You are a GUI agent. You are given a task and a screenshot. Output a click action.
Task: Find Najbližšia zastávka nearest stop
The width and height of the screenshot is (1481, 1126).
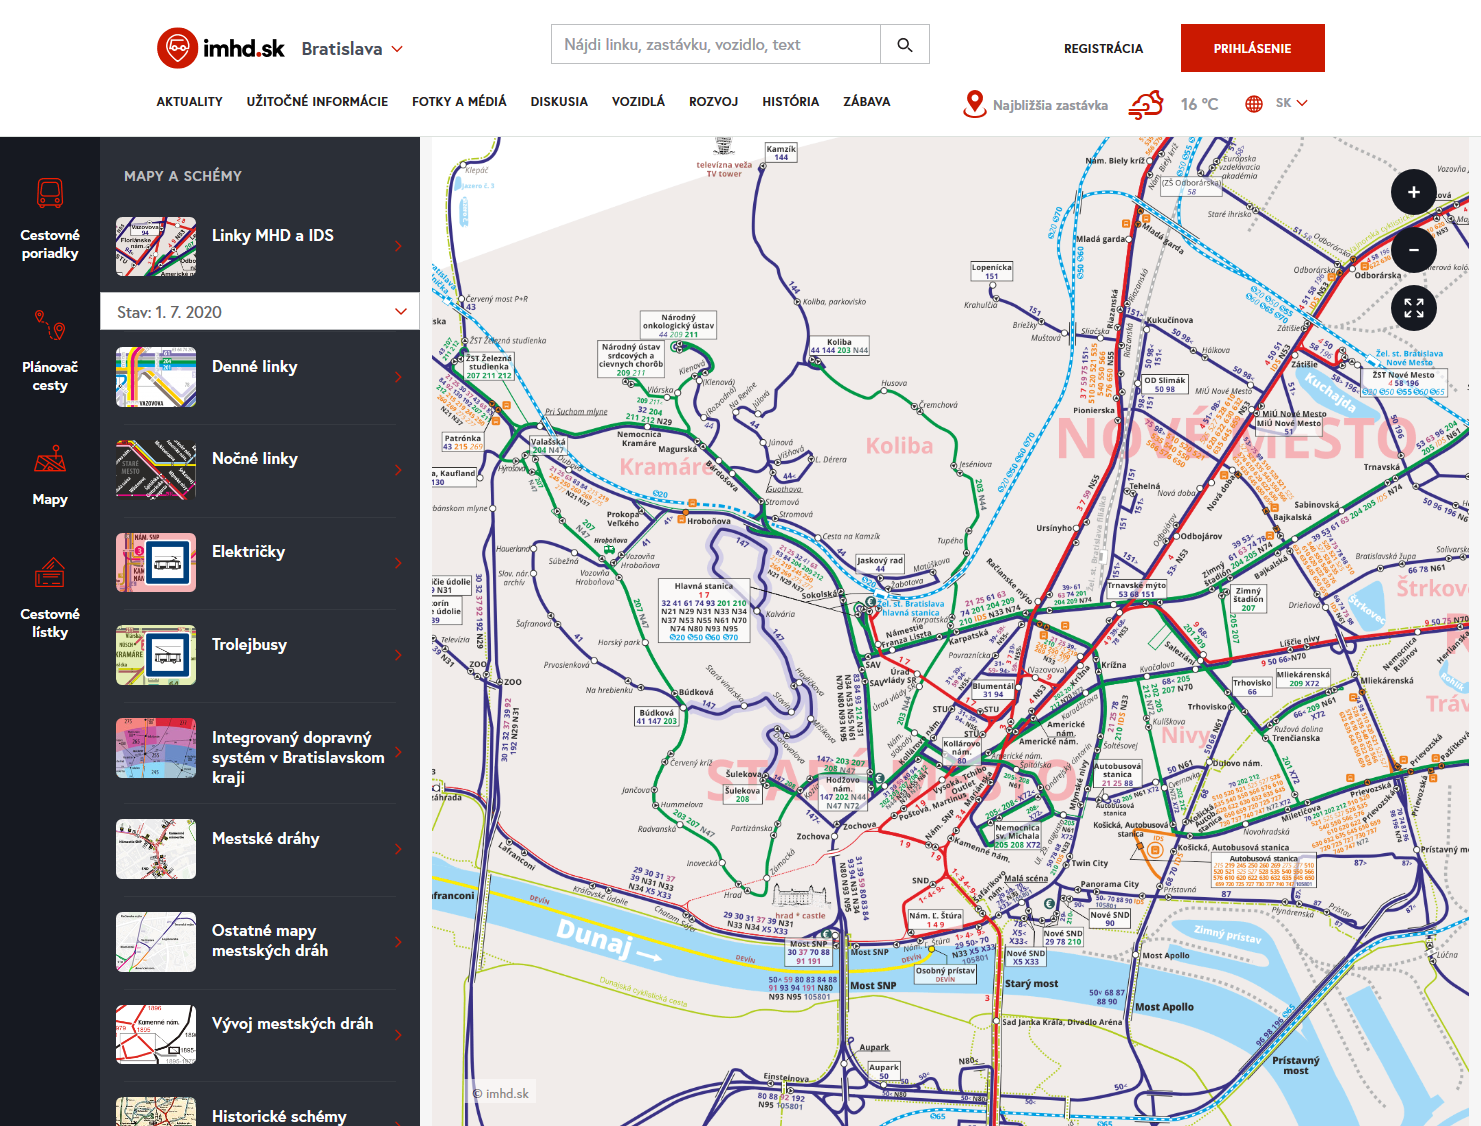tap(1036, 104)
